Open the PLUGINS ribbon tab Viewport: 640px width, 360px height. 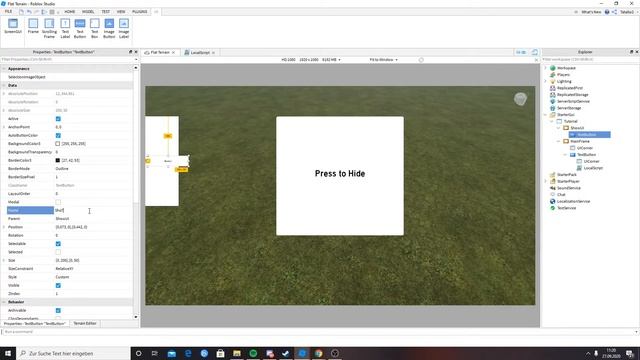coord(140,12)
